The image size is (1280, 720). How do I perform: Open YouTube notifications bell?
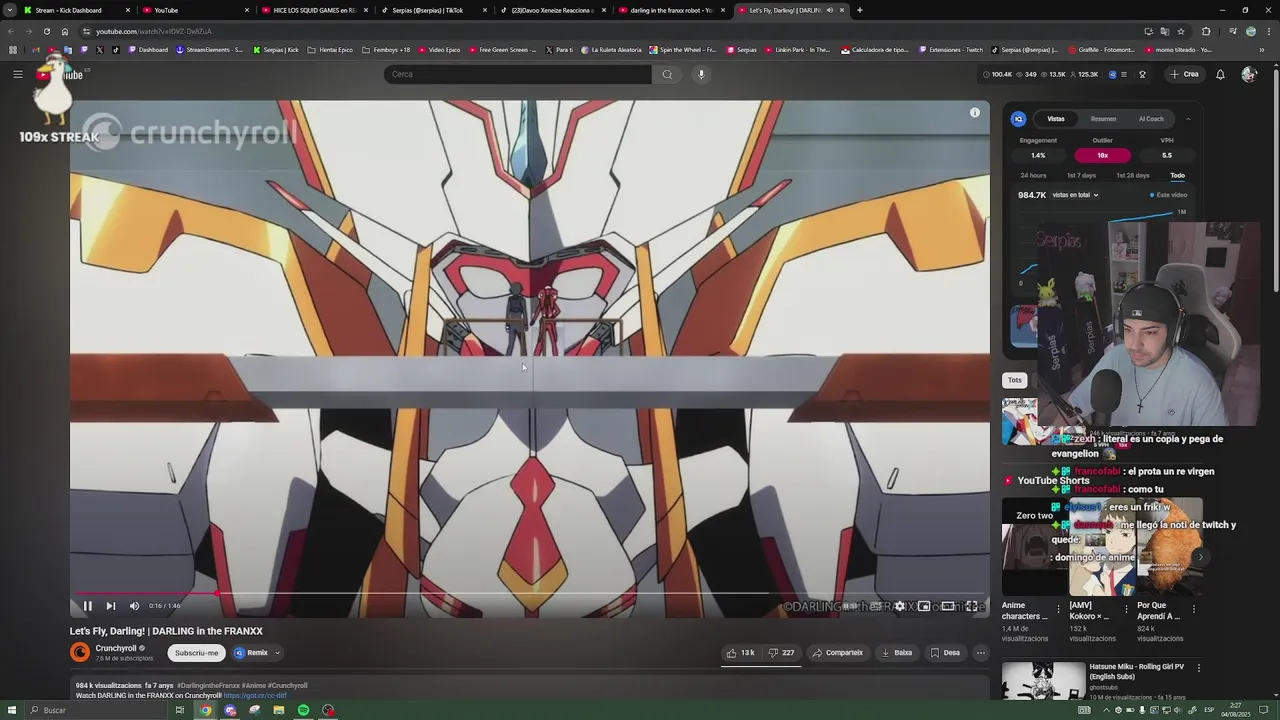click(1220, 74)
